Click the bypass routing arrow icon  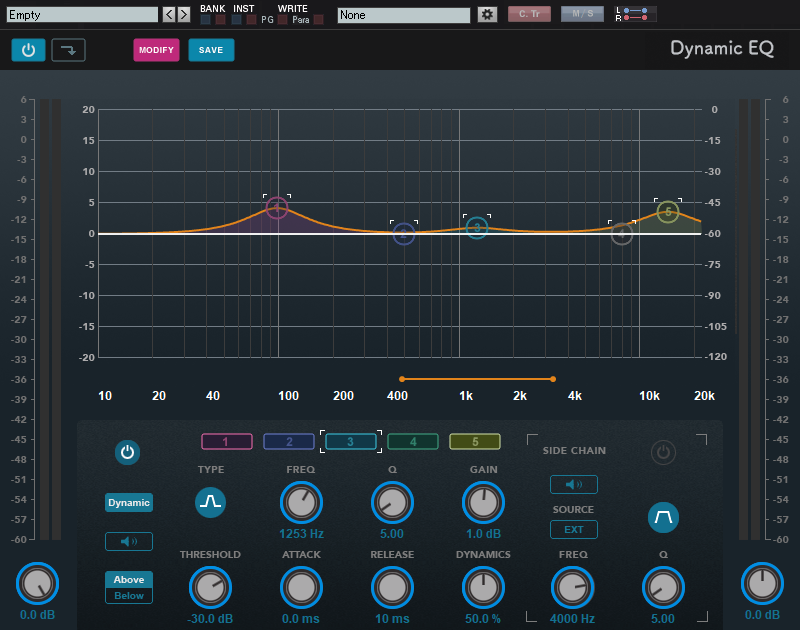68,50
